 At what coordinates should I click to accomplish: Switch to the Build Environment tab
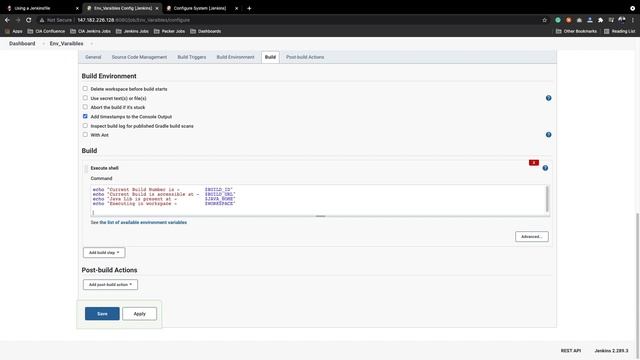point(235,57)
